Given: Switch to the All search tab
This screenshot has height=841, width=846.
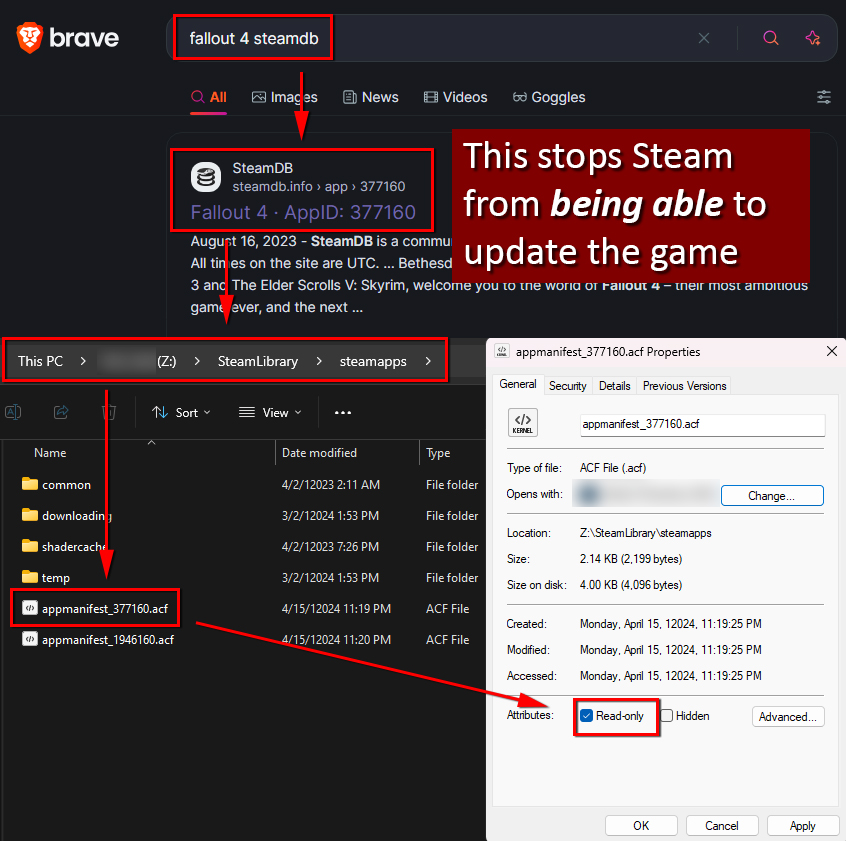Looking at the screenshot, I should 209,97.
